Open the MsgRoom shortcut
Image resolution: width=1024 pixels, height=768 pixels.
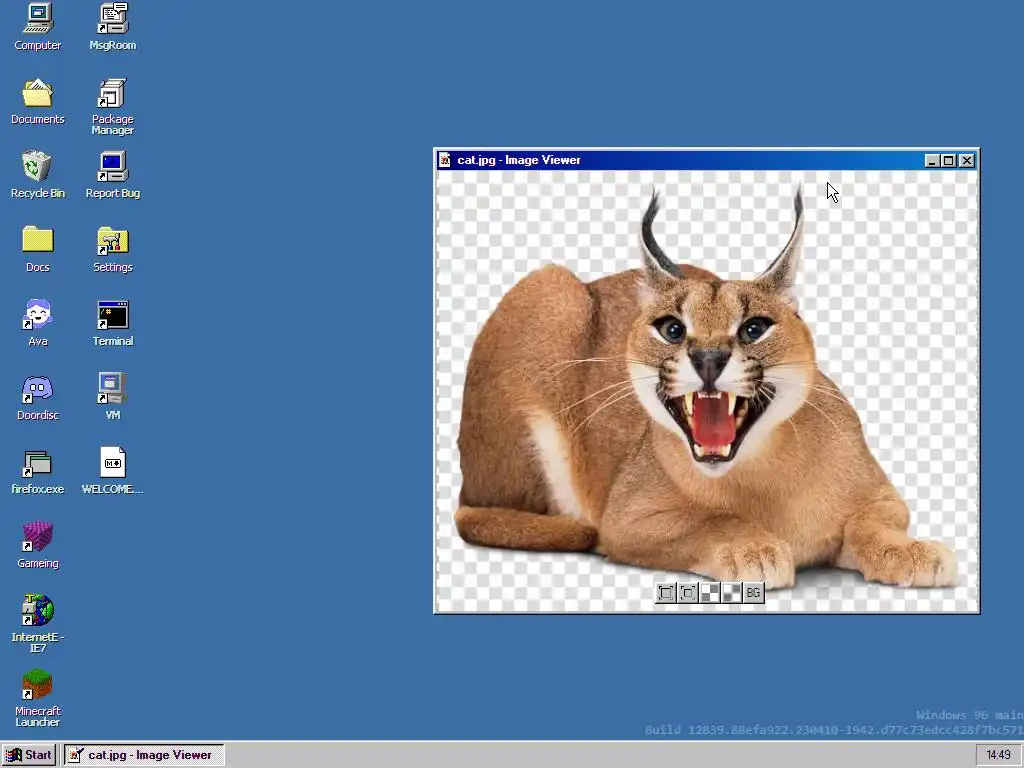pyautogui.click(x=112, y=27)
